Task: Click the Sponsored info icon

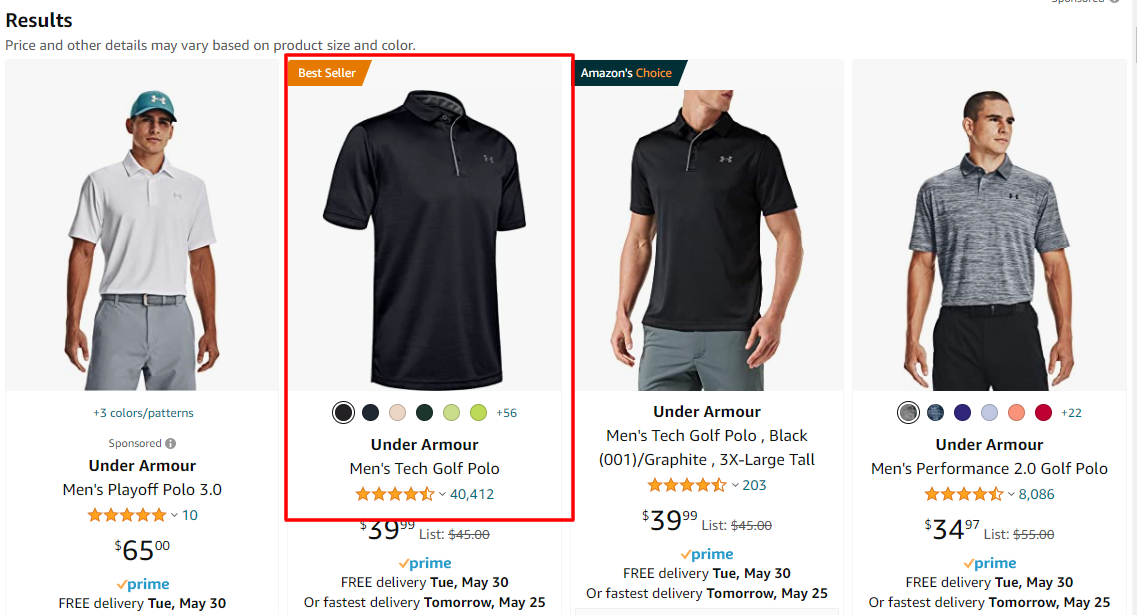Action: click(x=170, y=443)
